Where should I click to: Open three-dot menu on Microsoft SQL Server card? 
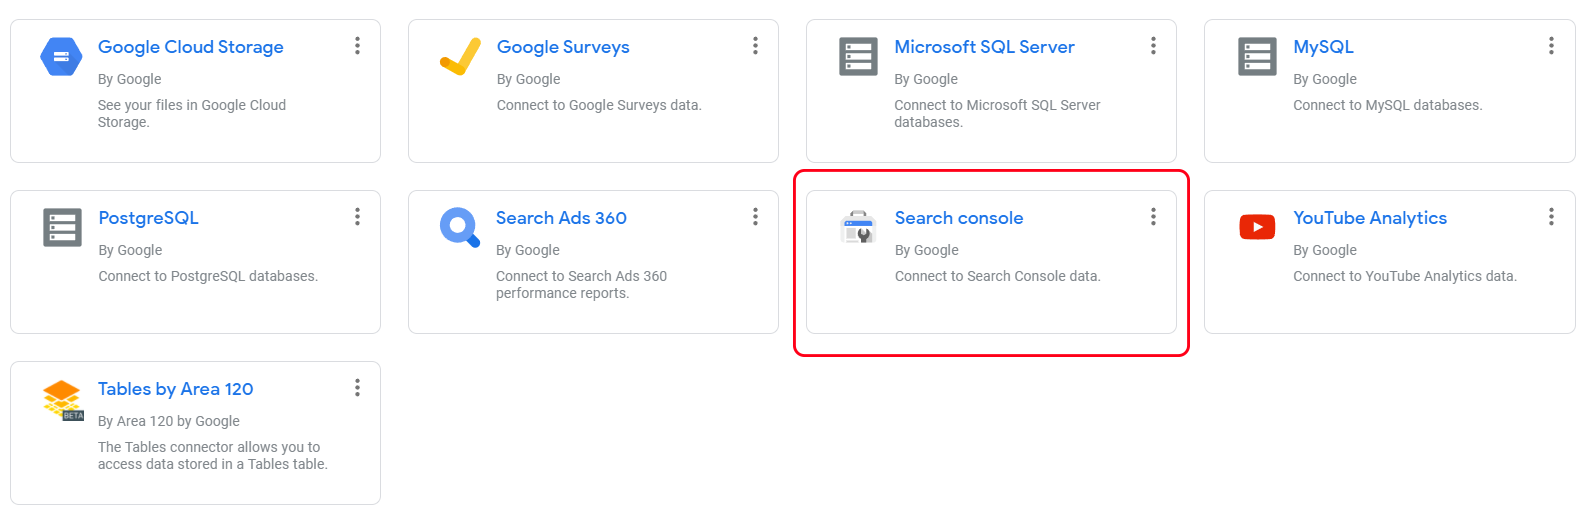1153,46
